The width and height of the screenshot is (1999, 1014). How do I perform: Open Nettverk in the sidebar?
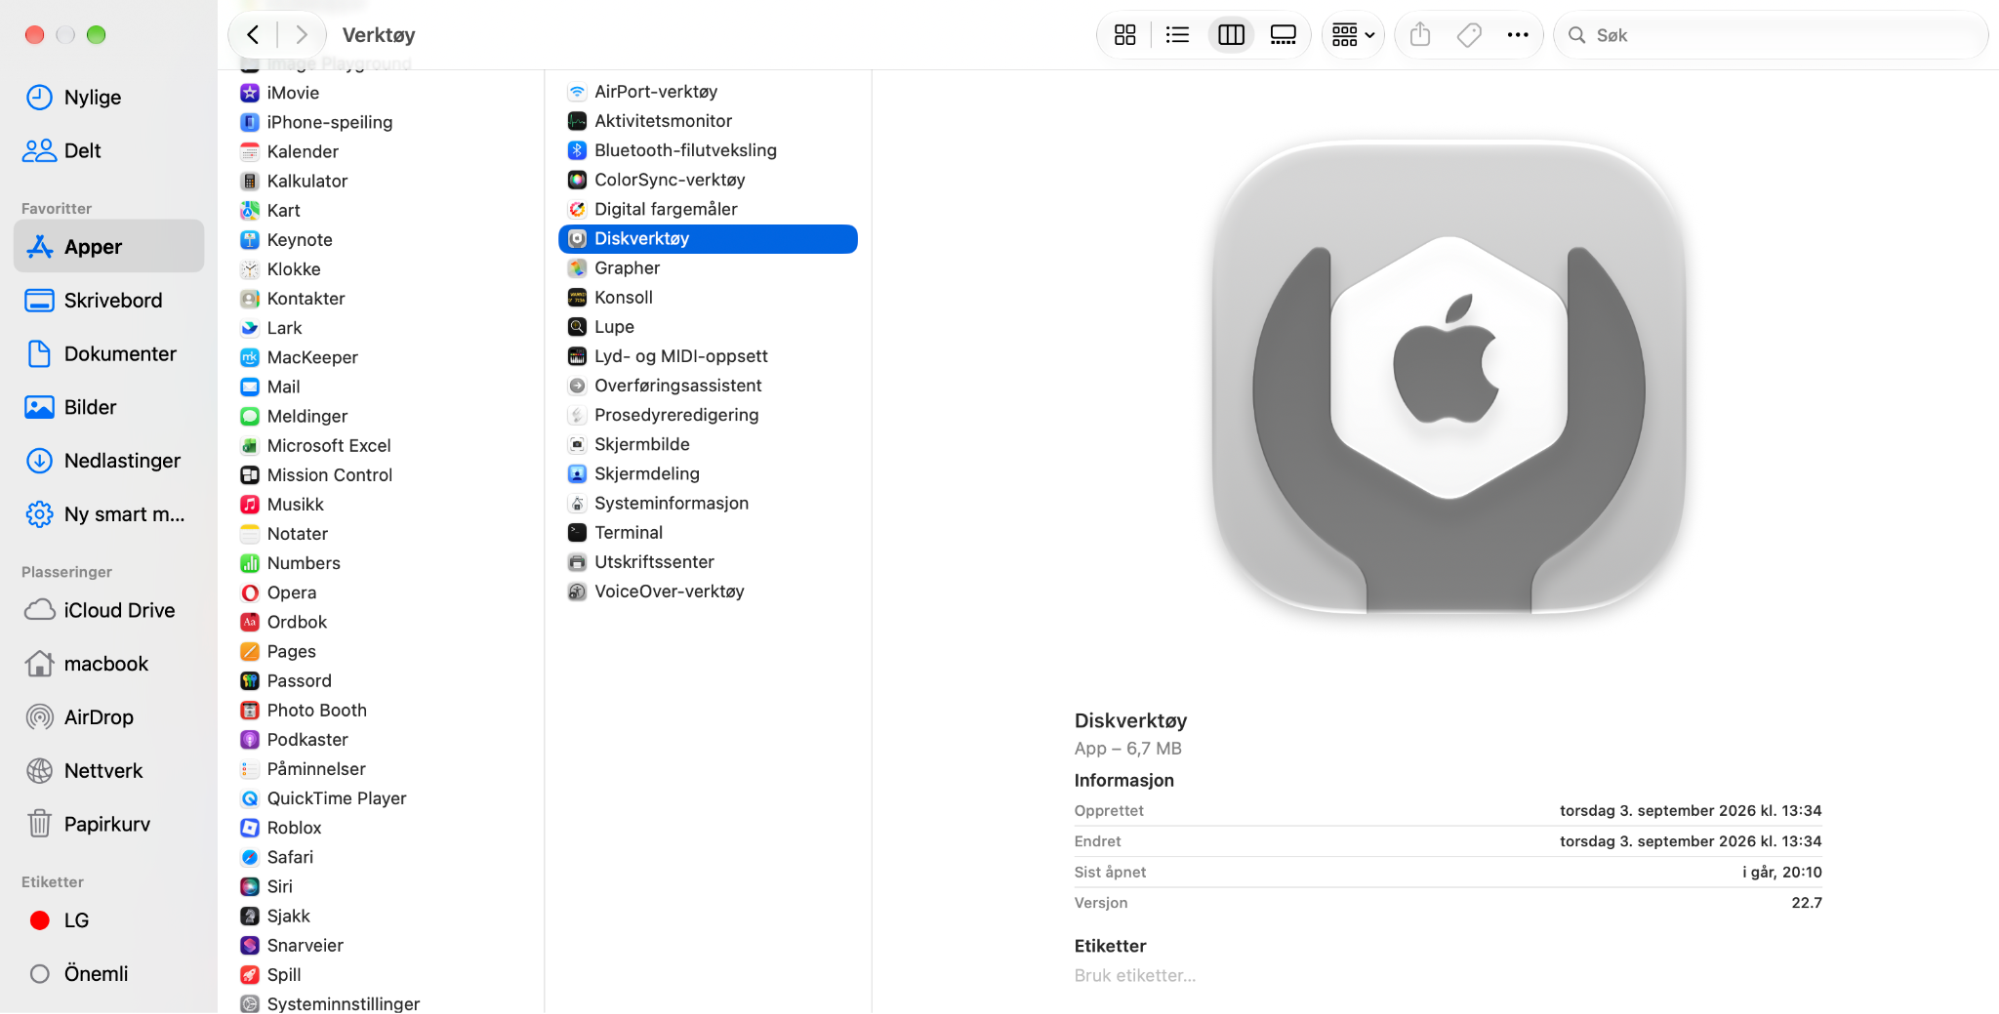[108, 770]
